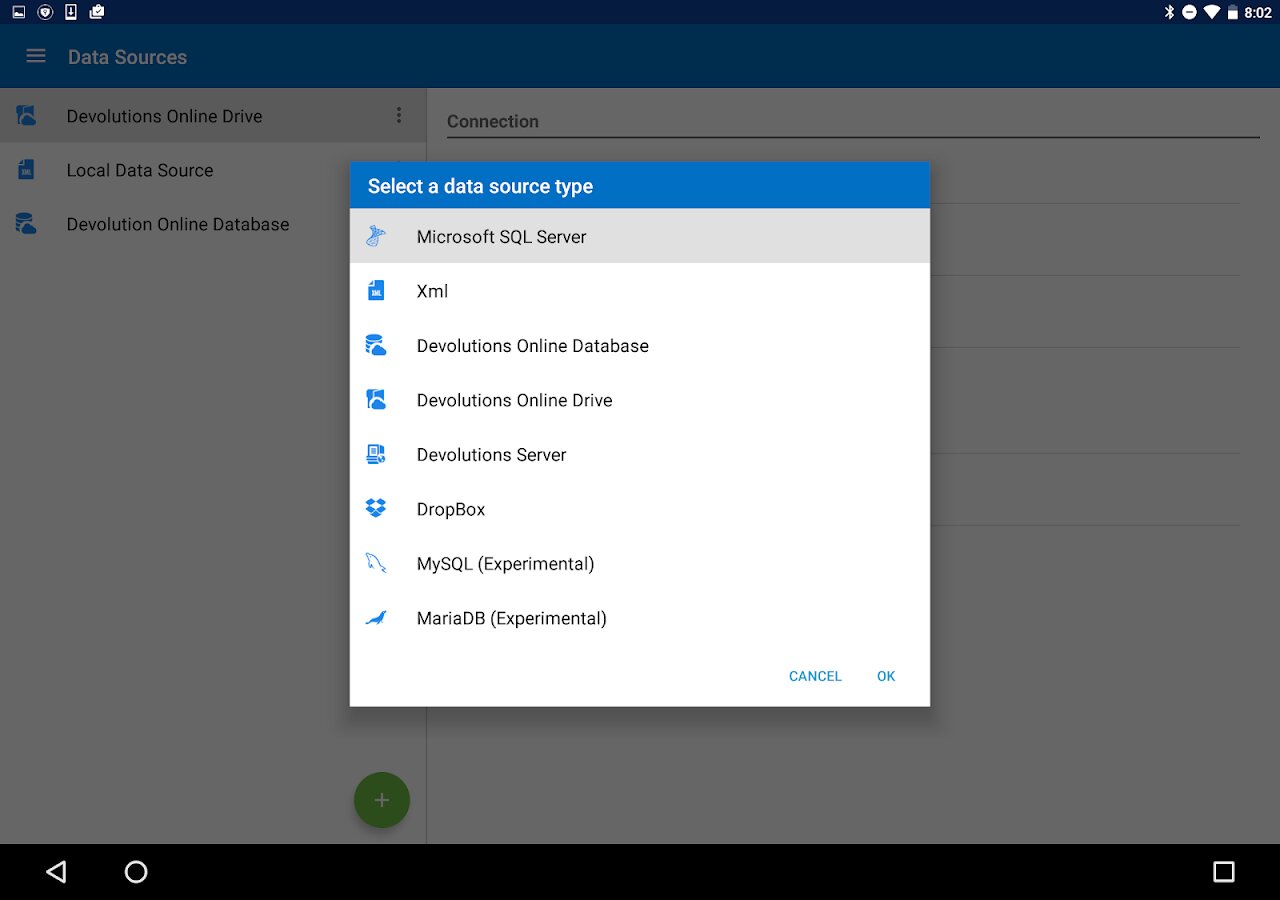This screenshot has width=1280, height=900.
Task: Tap the Android back navigation button
Action: pos(56,872)
